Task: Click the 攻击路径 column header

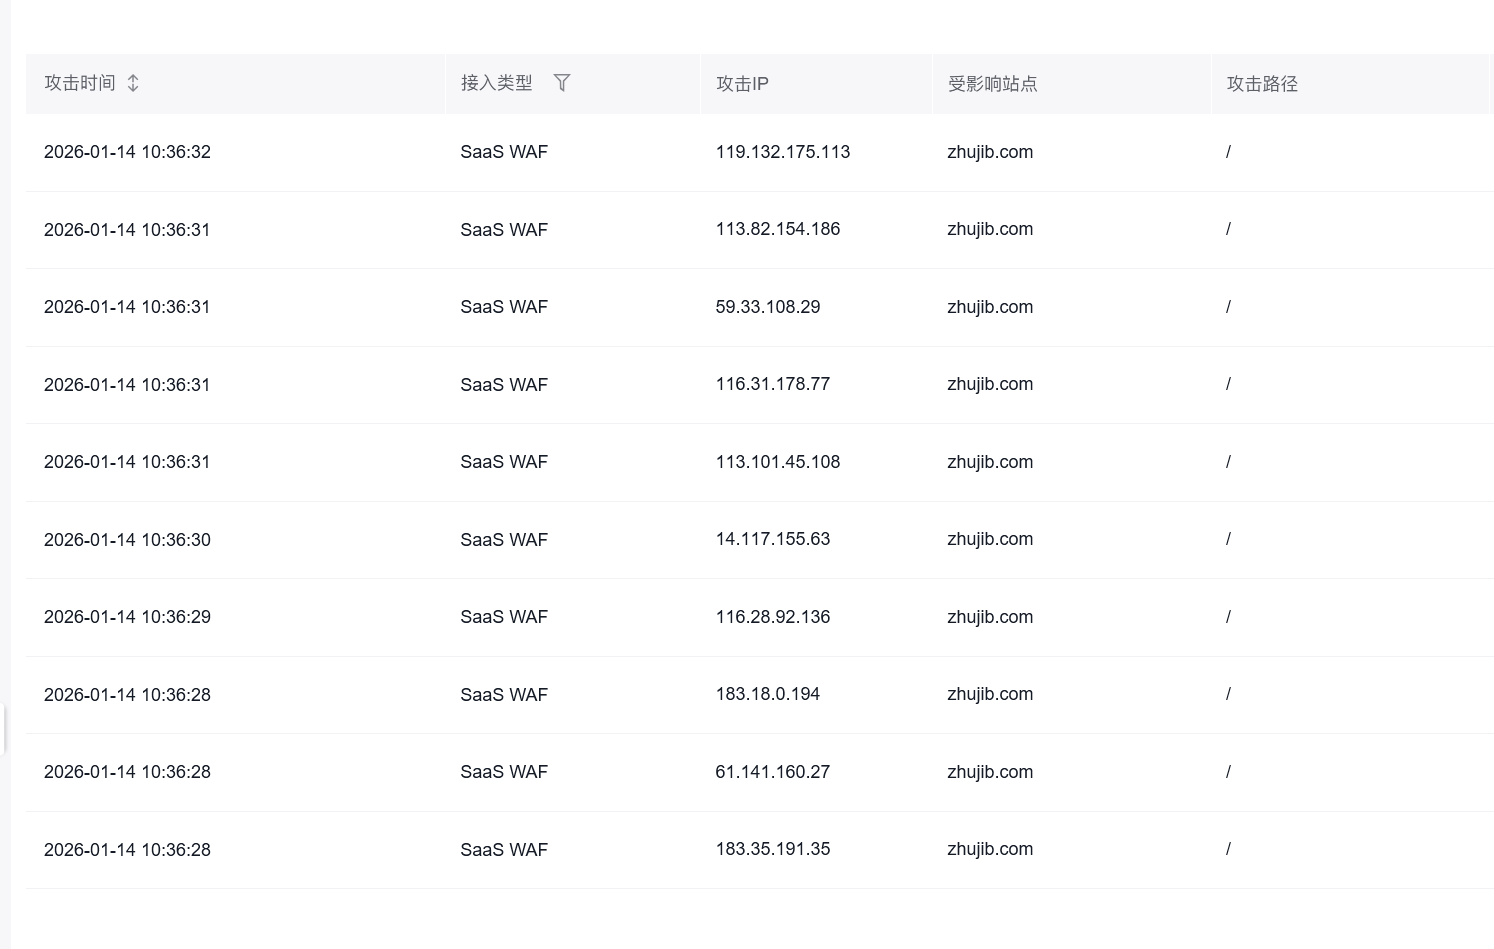Action: tap(1262, 84)
